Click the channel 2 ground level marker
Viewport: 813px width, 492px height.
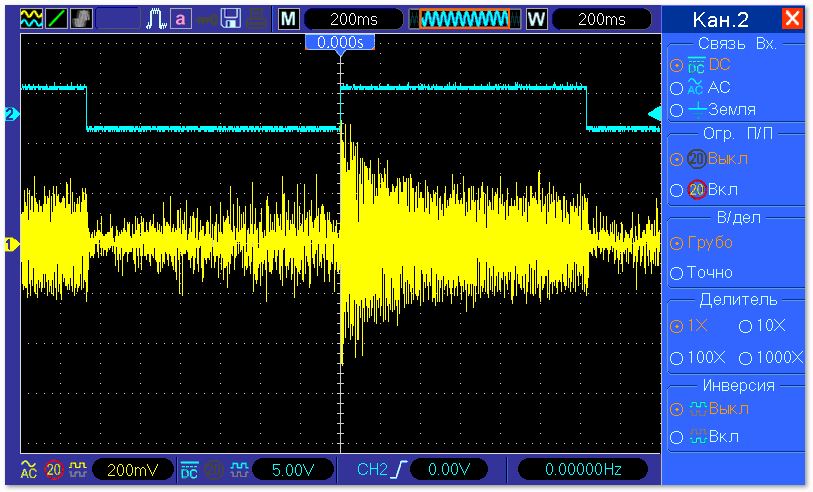click(x=12, y=114)
